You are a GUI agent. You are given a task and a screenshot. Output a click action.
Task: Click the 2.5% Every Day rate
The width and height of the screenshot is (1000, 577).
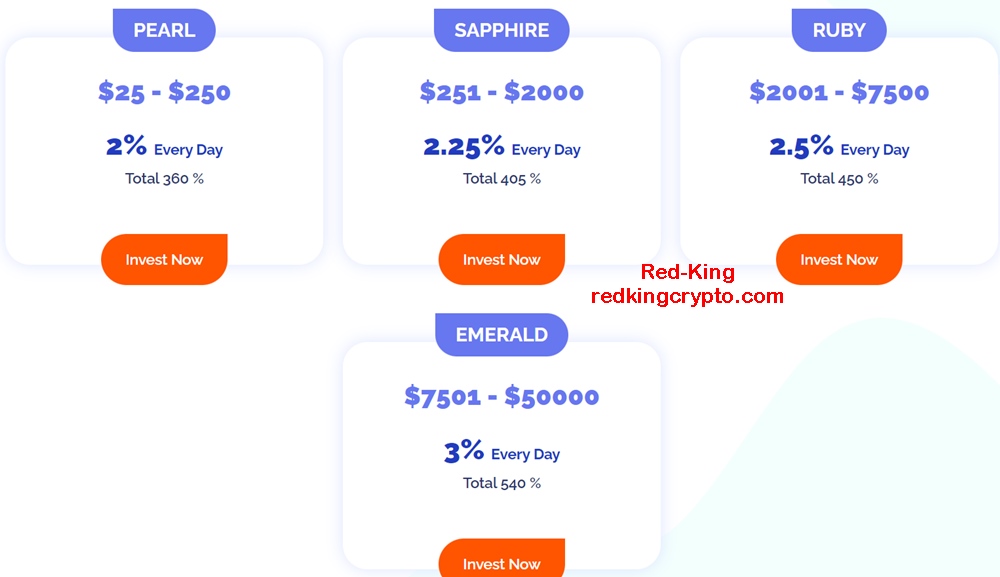[x=839, y=147]
